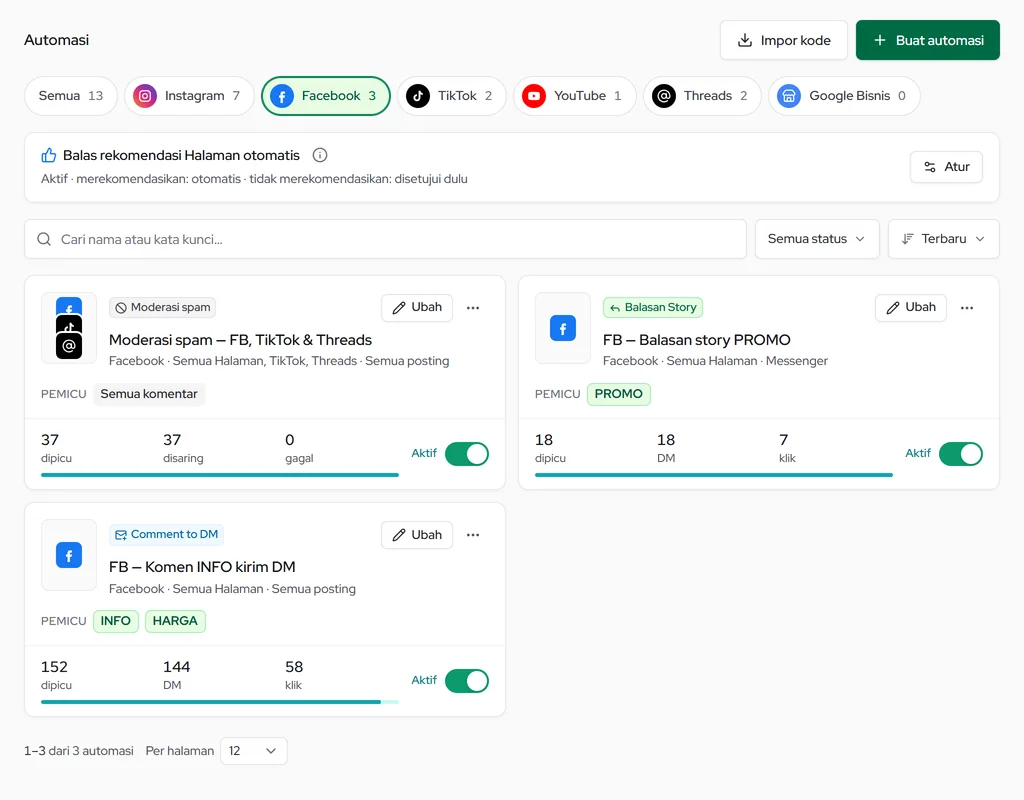Viewport: 1024px width, 800px height.
Task: Click the download icon on Impor kode
Action: (x=744, y=40)
